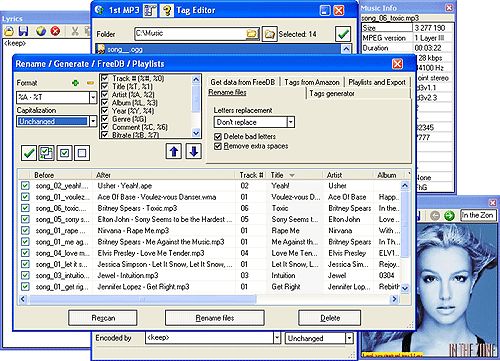
Task: Open Capitalization dropdown set to Unchanged
Action: point(93,121)
